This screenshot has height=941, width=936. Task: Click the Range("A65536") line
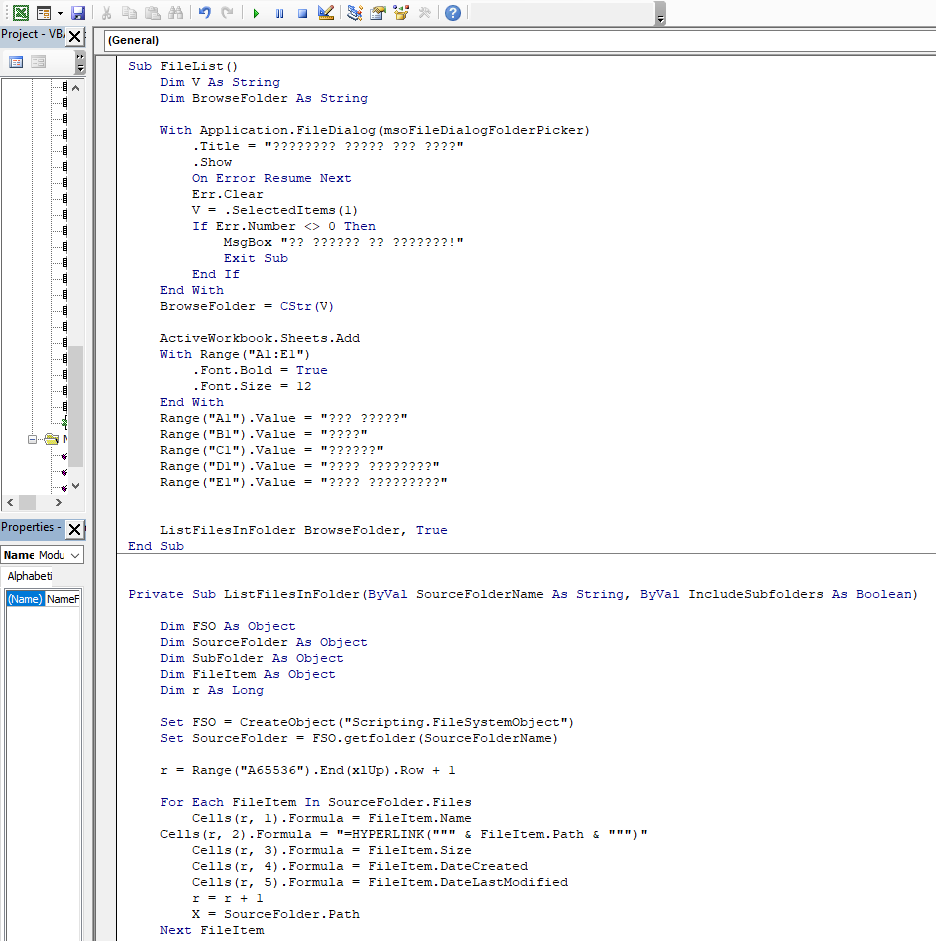coord(307,770)
